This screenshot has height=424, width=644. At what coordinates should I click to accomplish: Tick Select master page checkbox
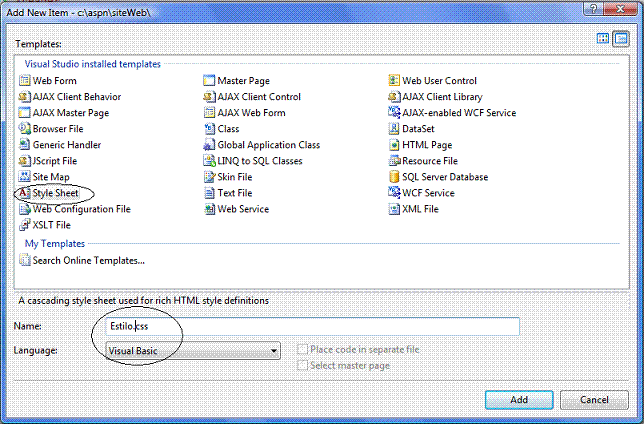coord(302,365)
